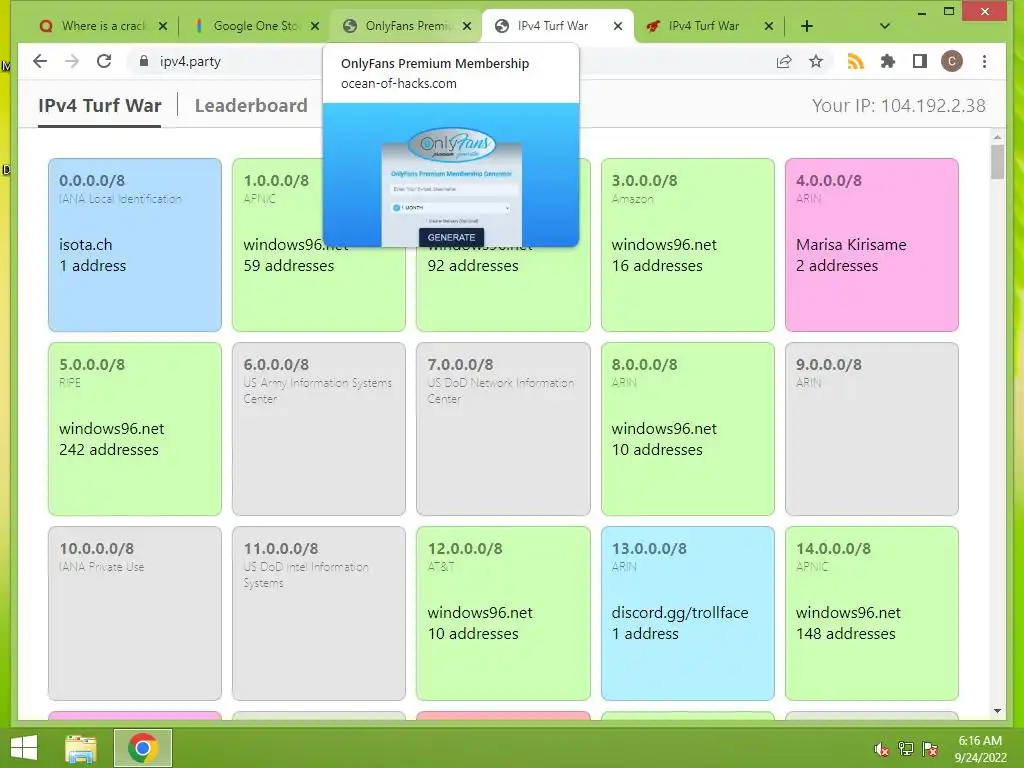Switch to the 'Where is a crack' tab

tap(101, 26)
